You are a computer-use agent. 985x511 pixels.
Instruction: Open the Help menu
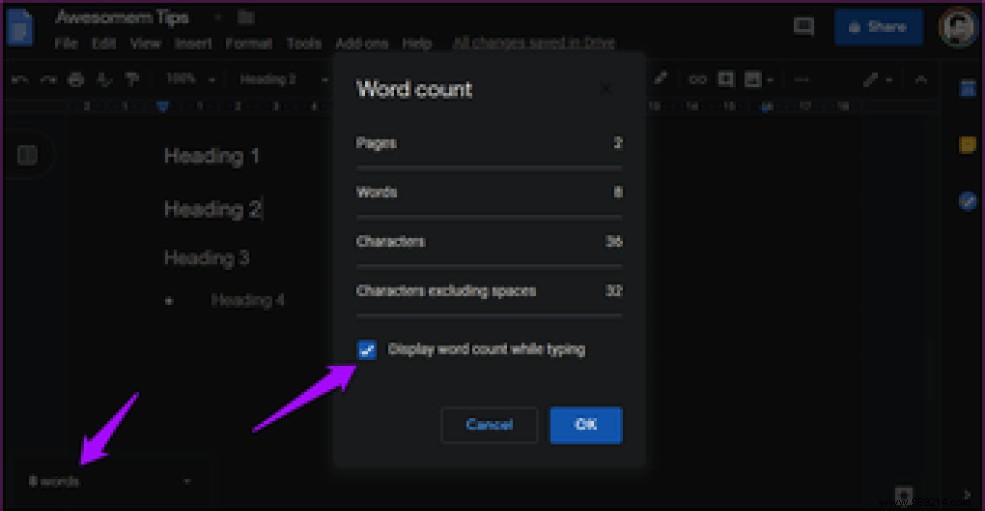coord(416,43)
